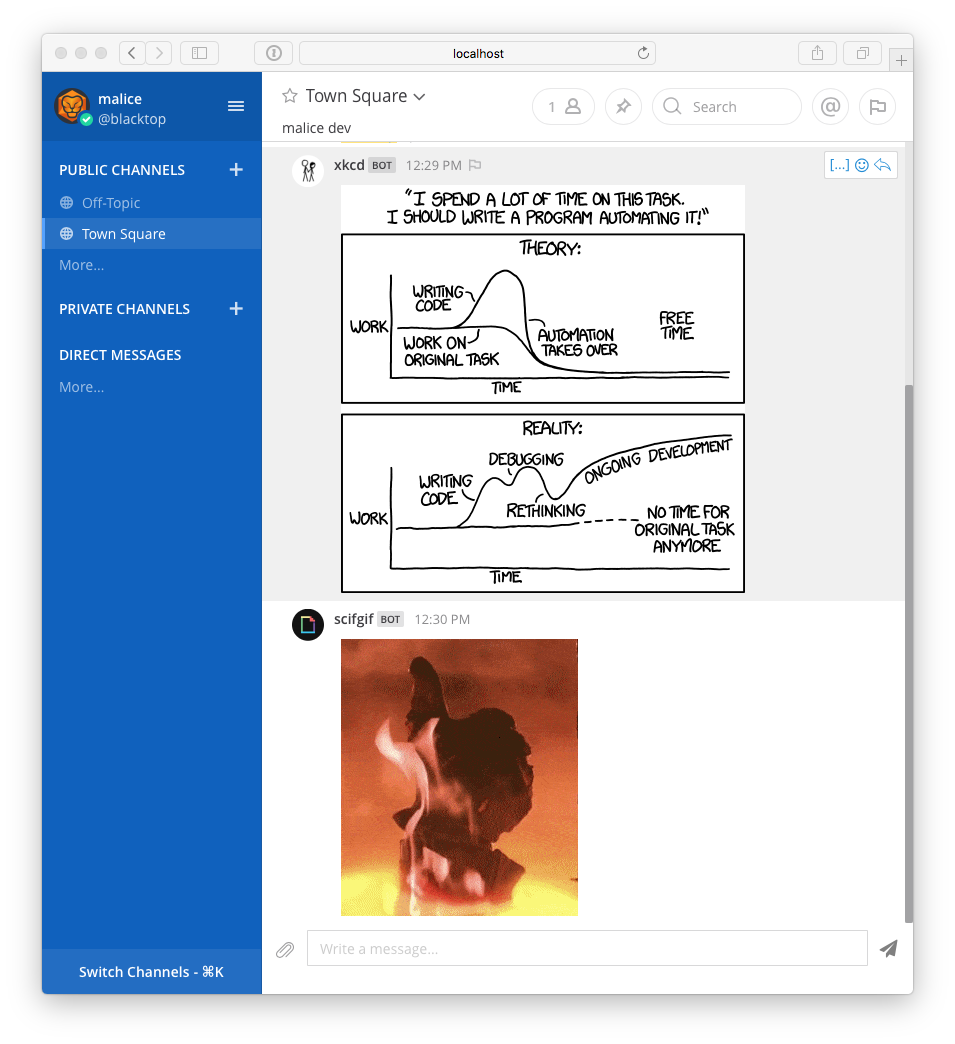Screen dimensions: 955x1044
Task: Open Switch Channels shortcut button
Action: (x=152, y=971)
